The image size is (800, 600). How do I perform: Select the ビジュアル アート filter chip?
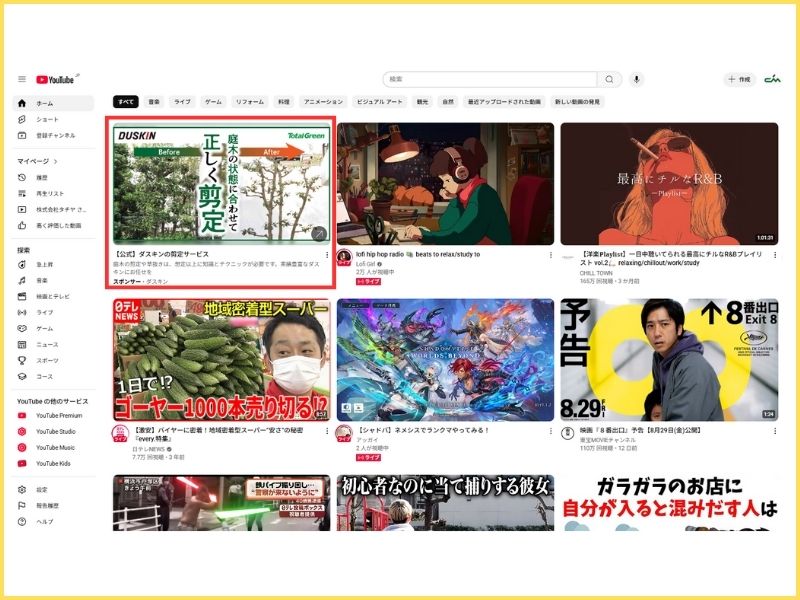click(379, 102)
